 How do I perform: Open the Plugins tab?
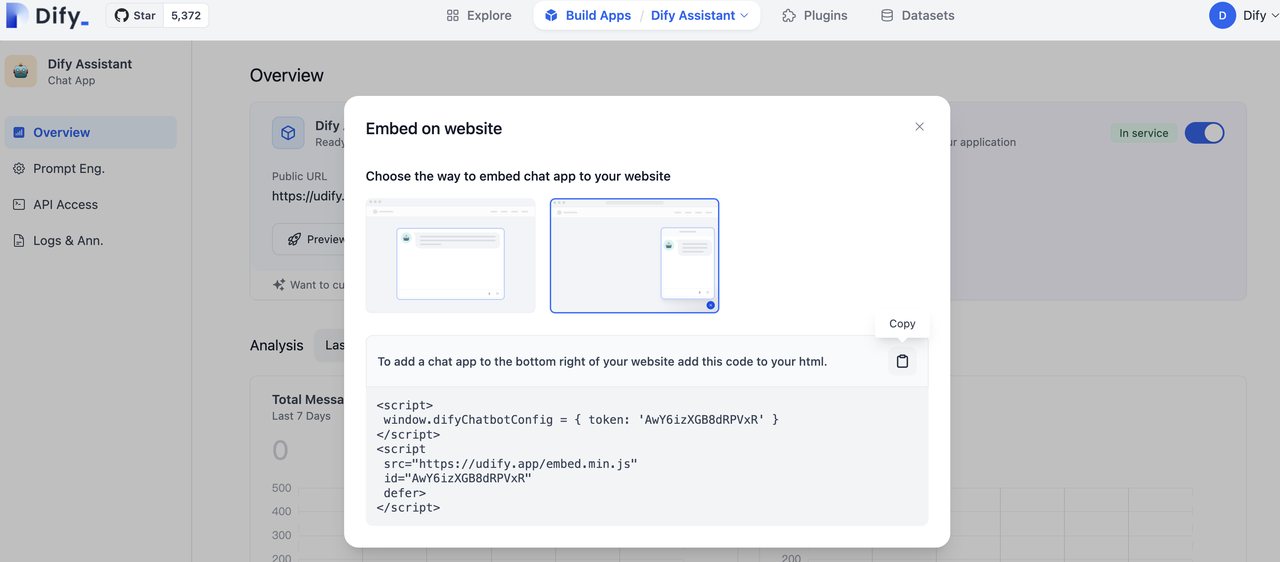pyautogui.click(x=815, y=16)
